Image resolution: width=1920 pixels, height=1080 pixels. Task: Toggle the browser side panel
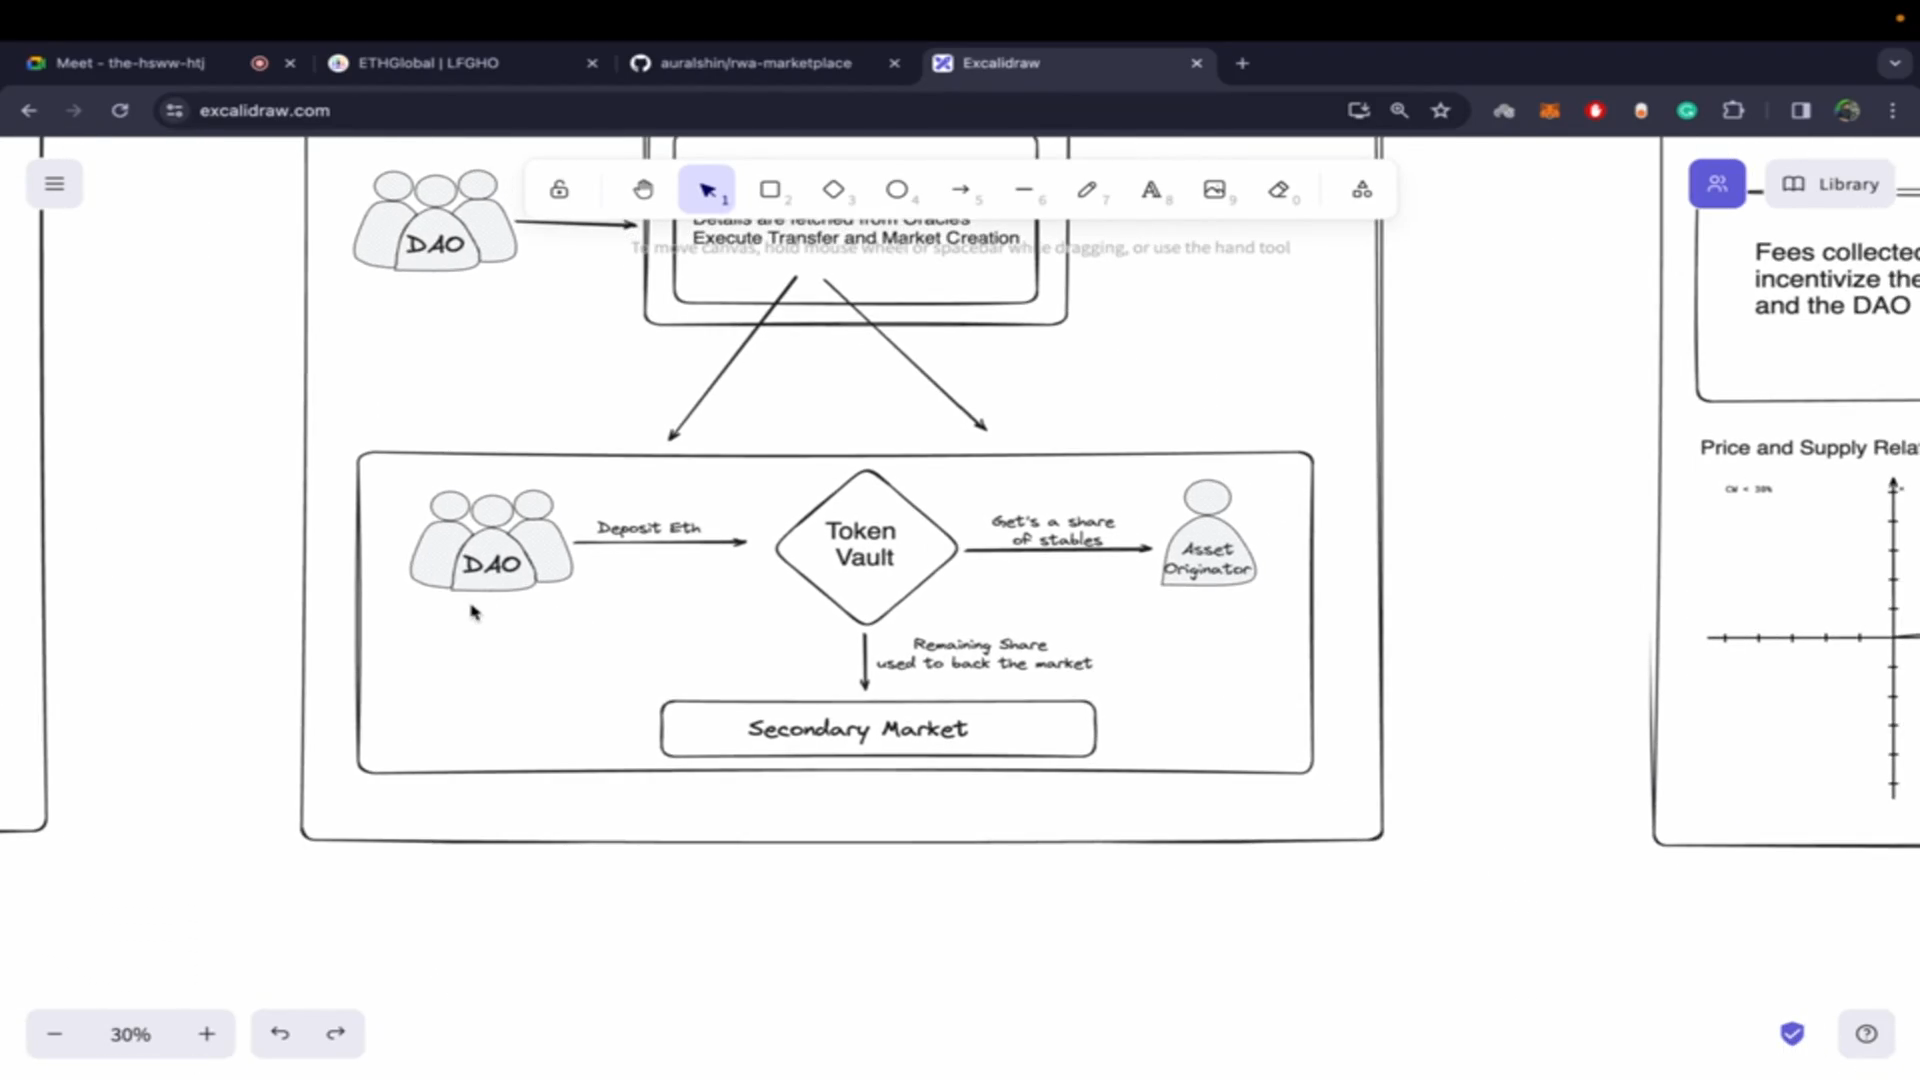pyautogui.click(x=1801, y=111)
